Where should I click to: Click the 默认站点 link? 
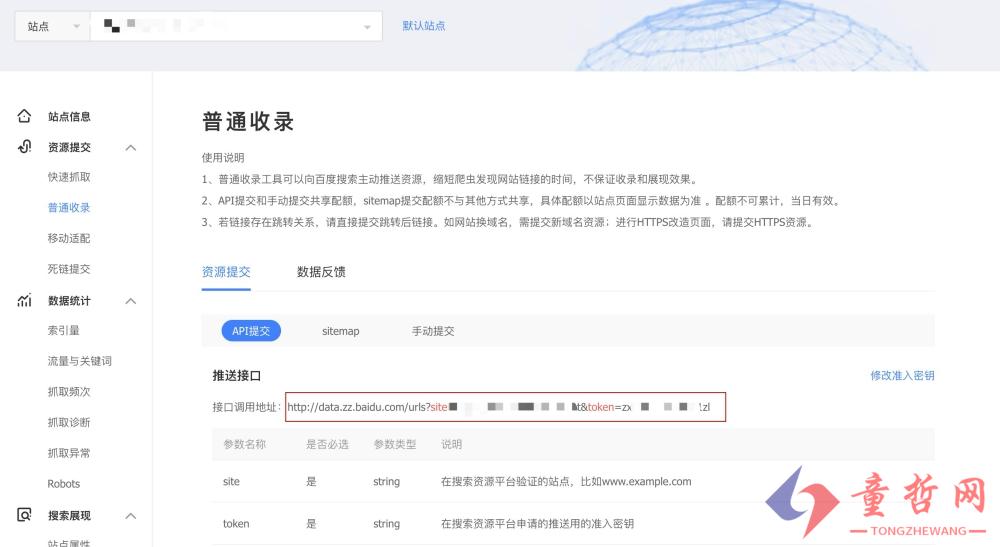click(423, 26)
